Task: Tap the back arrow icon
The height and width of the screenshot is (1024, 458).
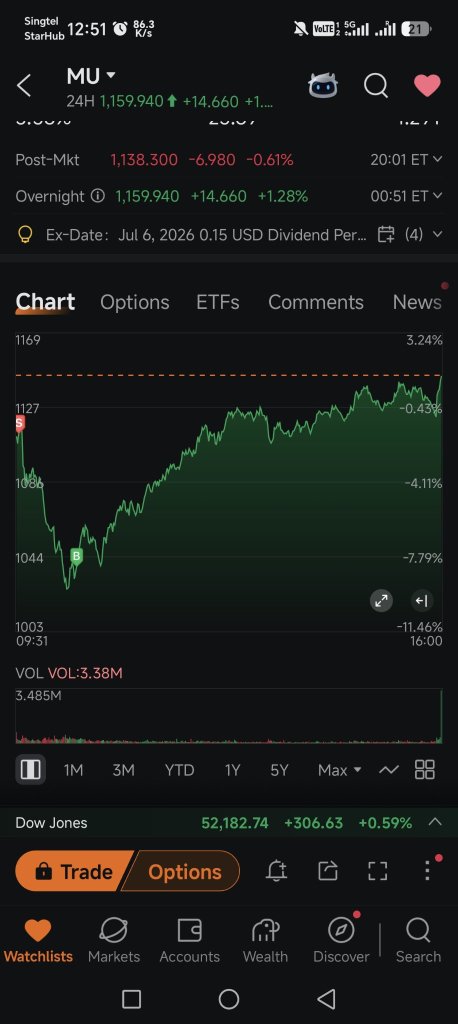Action: pos(24,86)
